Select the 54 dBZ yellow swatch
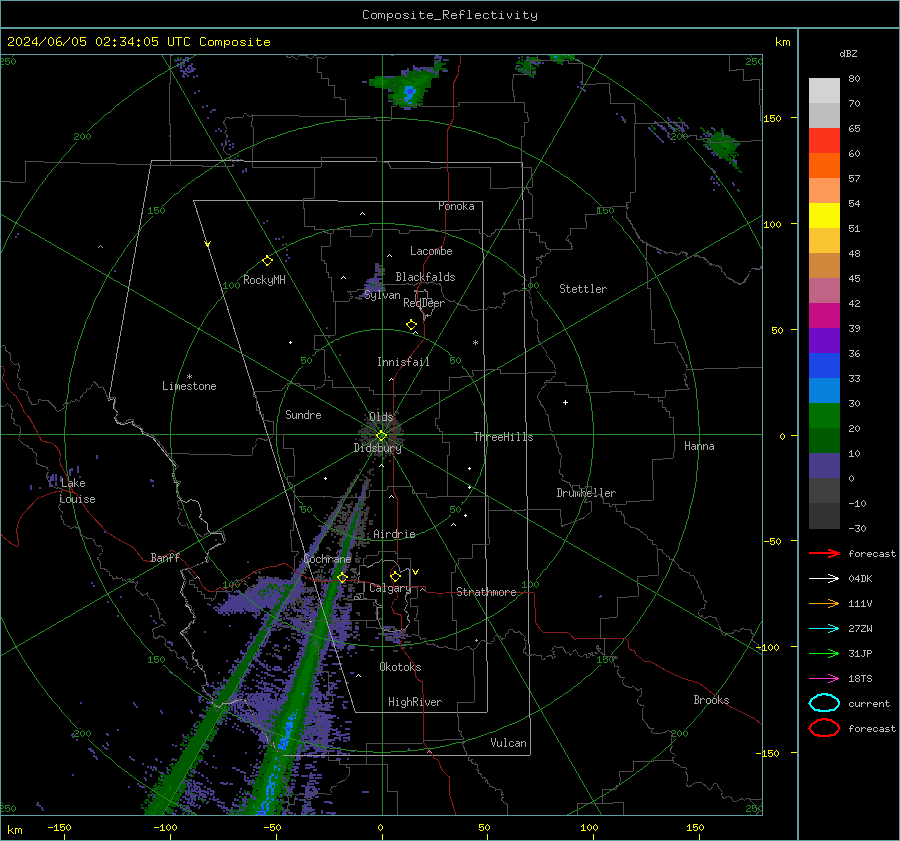Viewport: 900px width, 841px height. click(x=824, y=216)
